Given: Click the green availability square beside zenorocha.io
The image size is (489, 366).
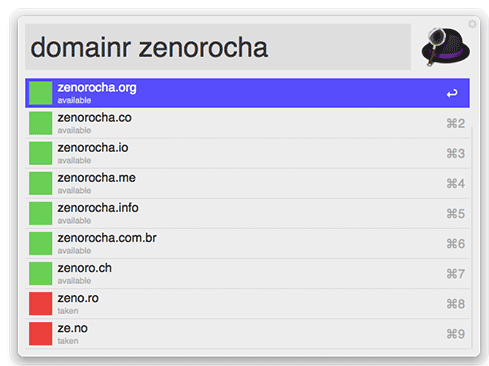Looking at the screenshot, I should click(x=40, y=153).
